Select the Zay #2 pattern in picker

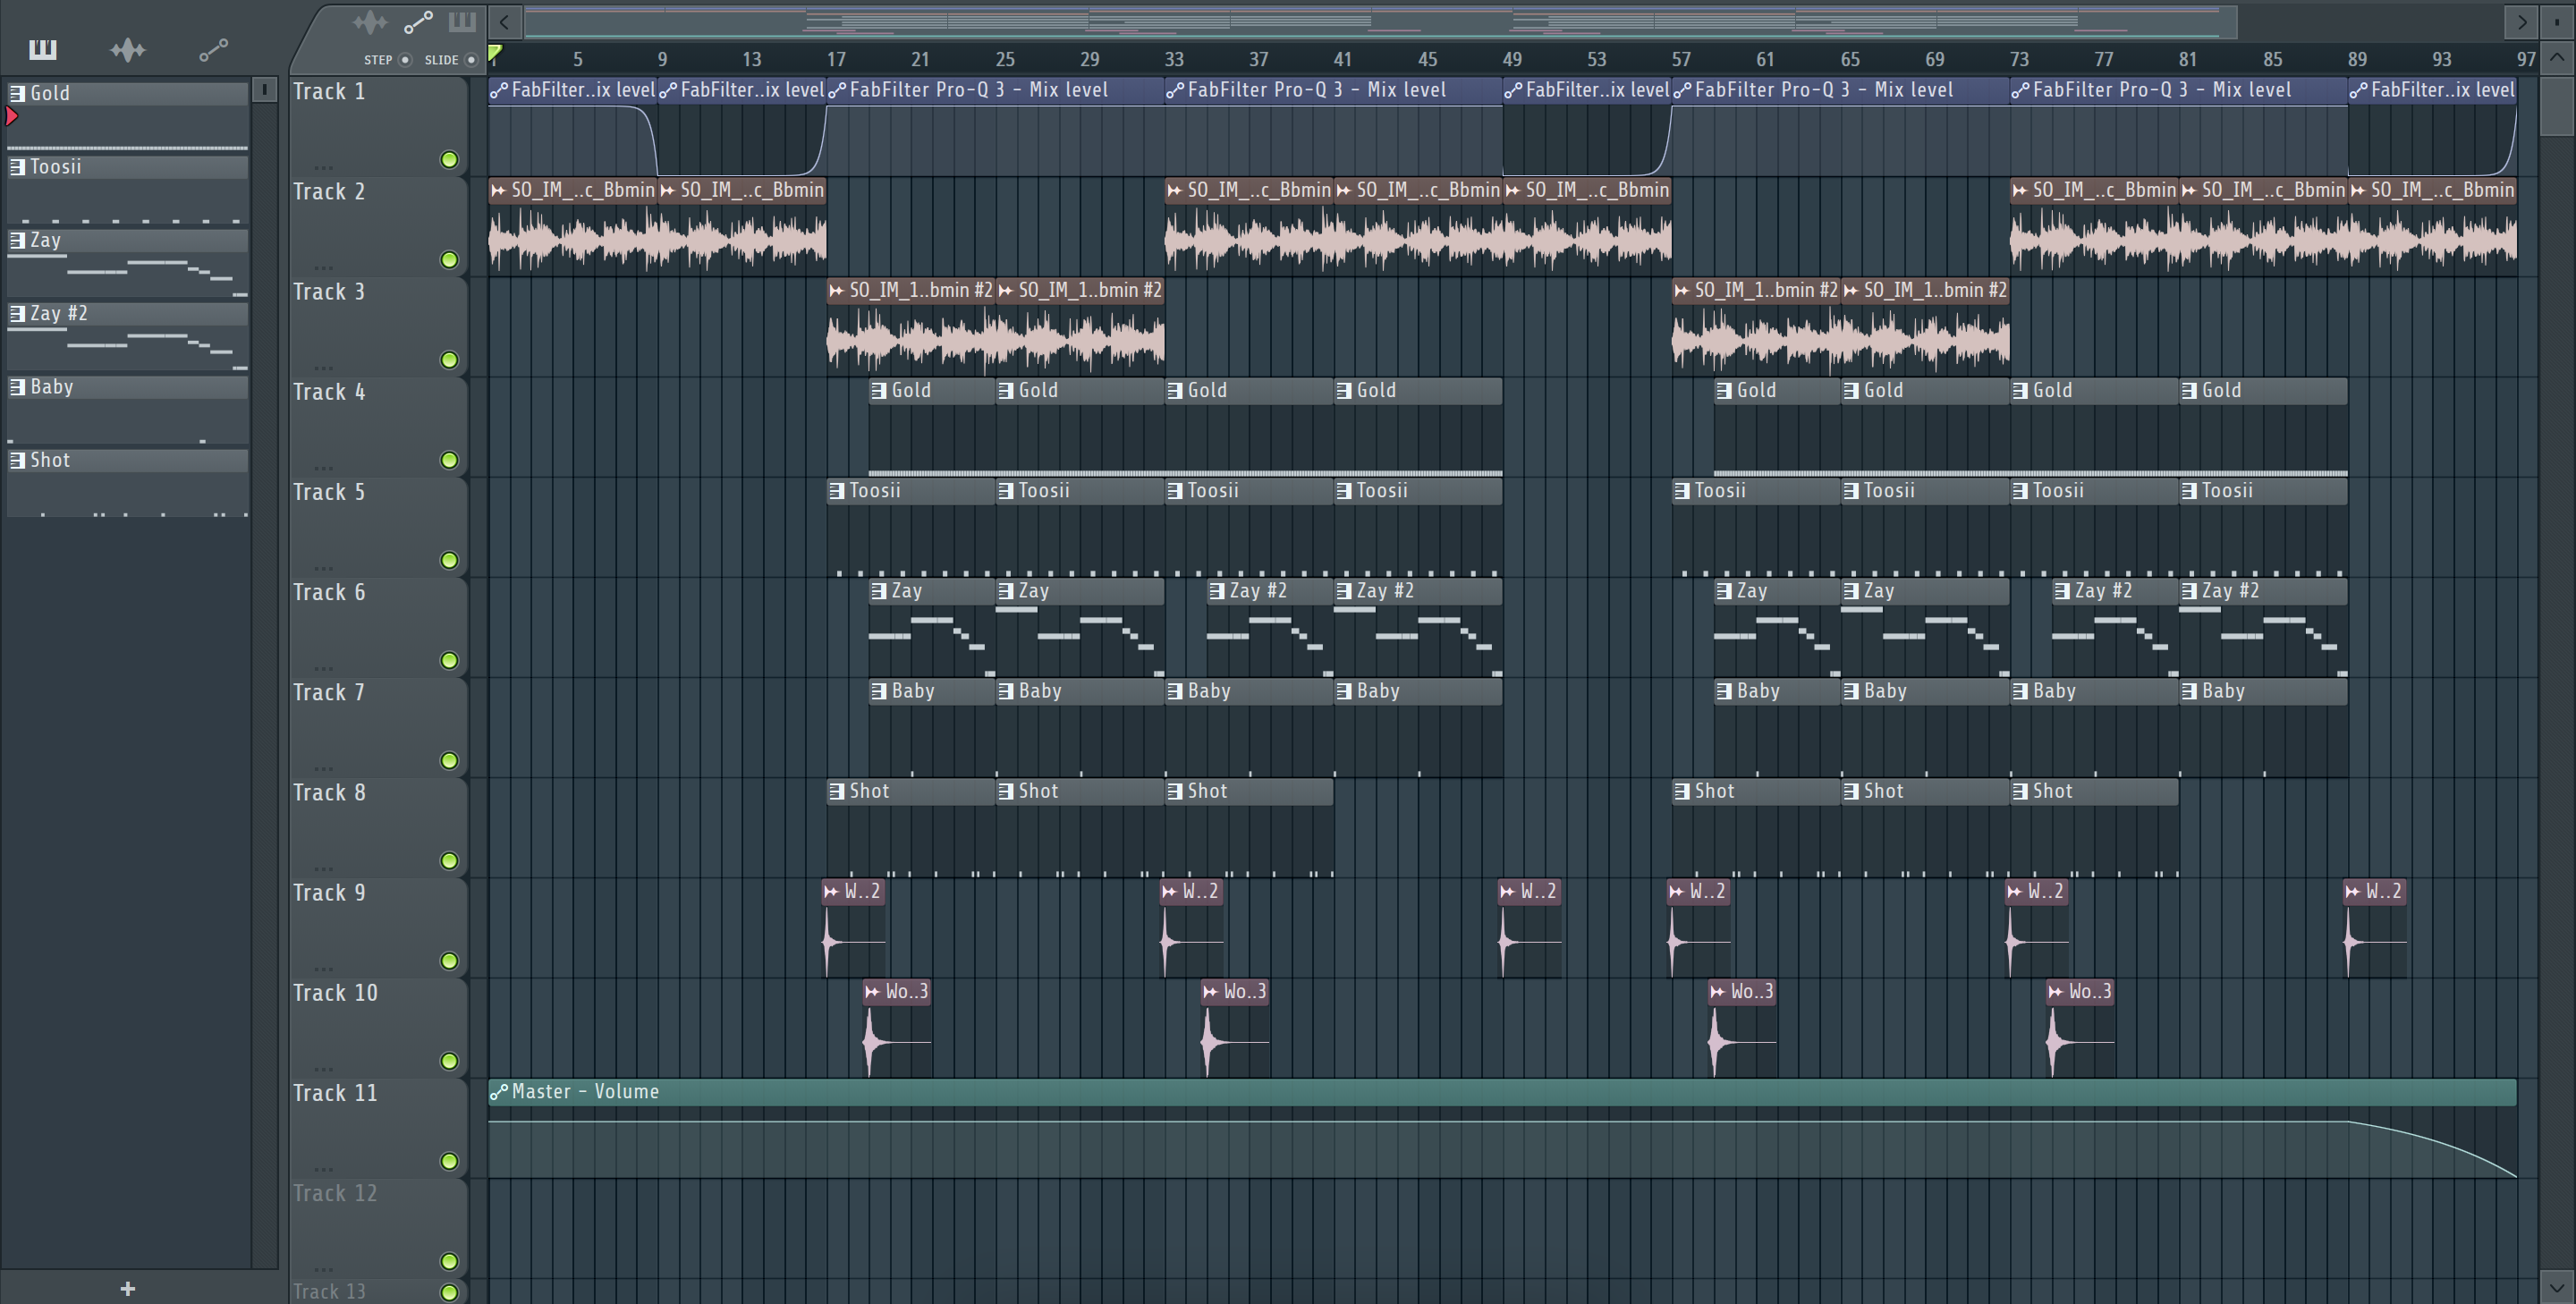click(127, 313)
